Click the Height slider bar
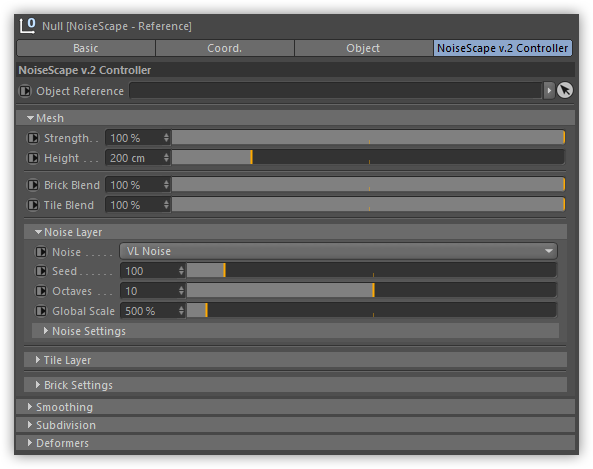The height and width of the screenshot is (469, 593). pos(368,157)
